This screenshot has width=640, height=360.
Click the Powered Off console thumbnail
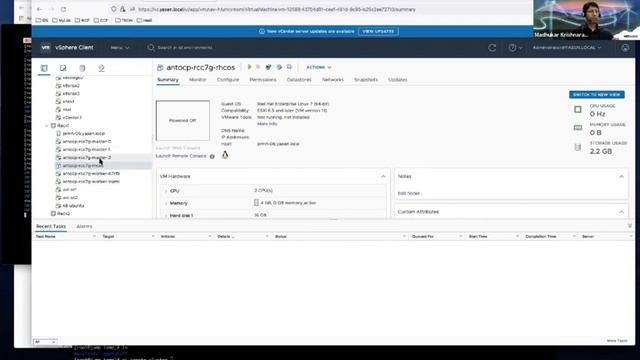coord(182,120)
